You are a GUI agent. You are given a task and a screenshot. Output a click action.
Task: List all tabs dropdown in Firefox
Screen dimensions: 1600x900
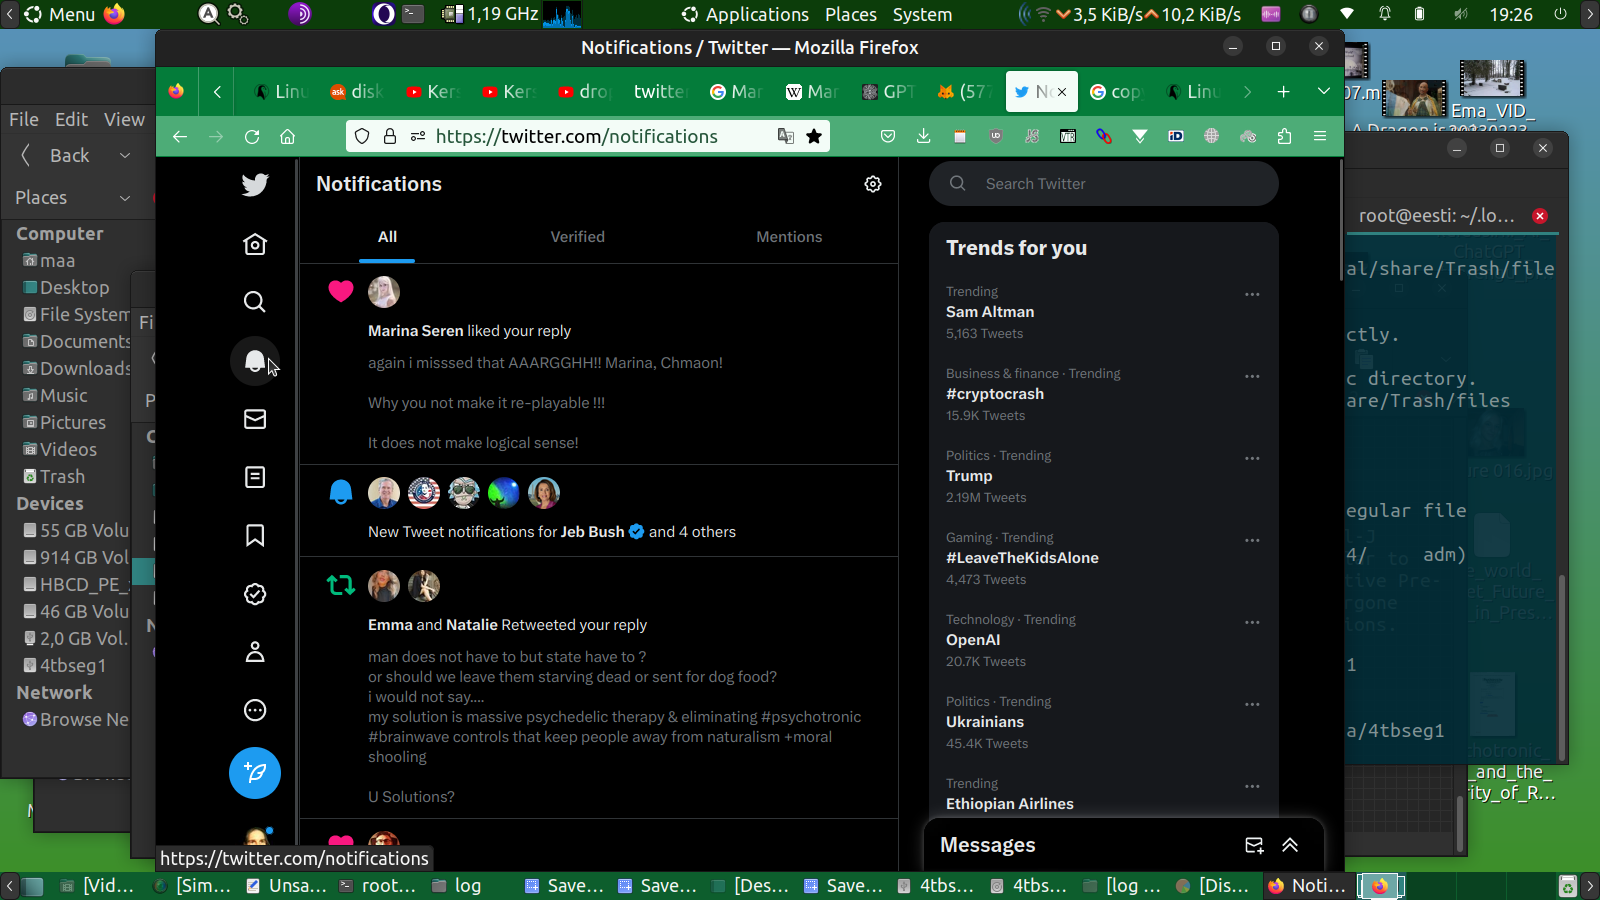click(x=1323, y=92)
